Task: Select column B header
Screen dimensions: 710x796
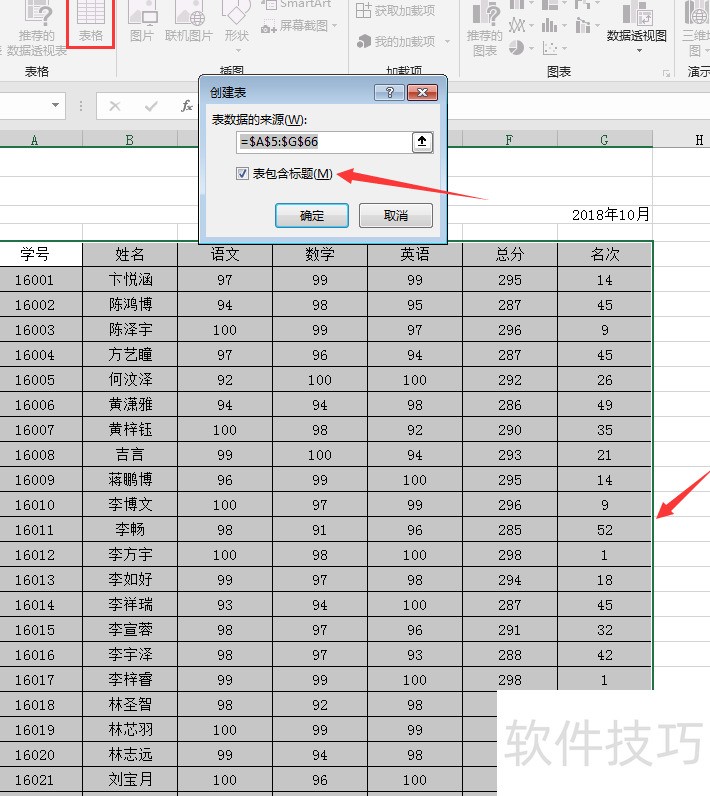Action: (130, 140)
